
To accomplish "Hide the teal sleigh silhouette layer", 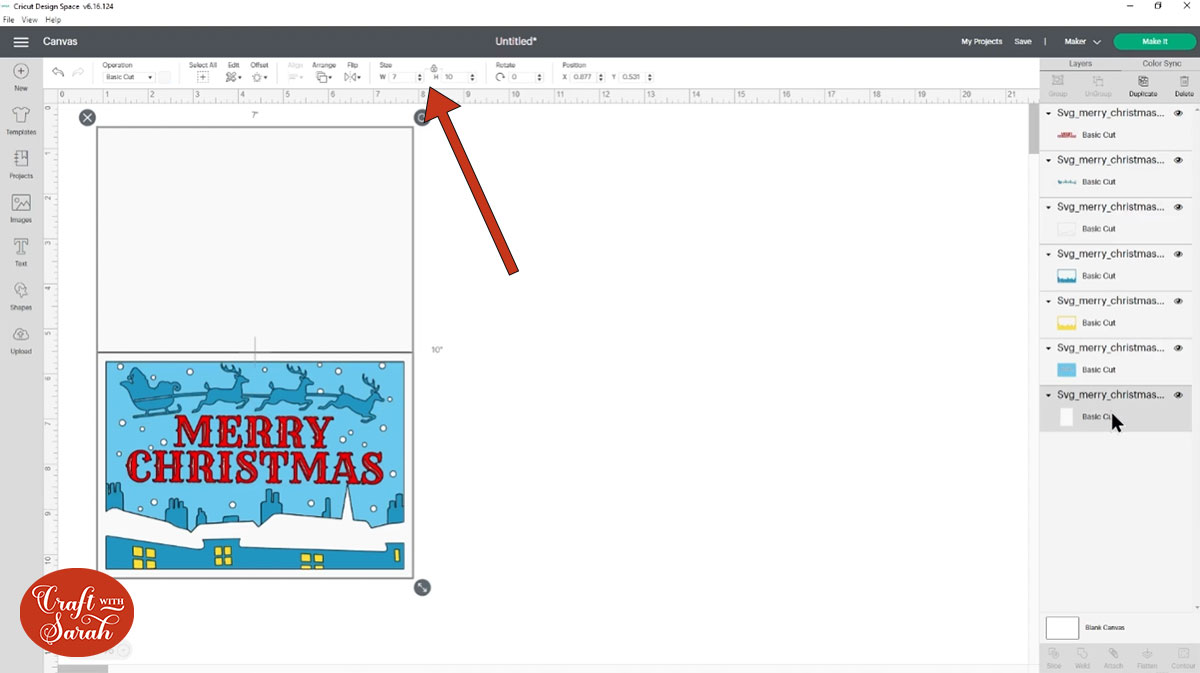I will tap(1178, 160).
